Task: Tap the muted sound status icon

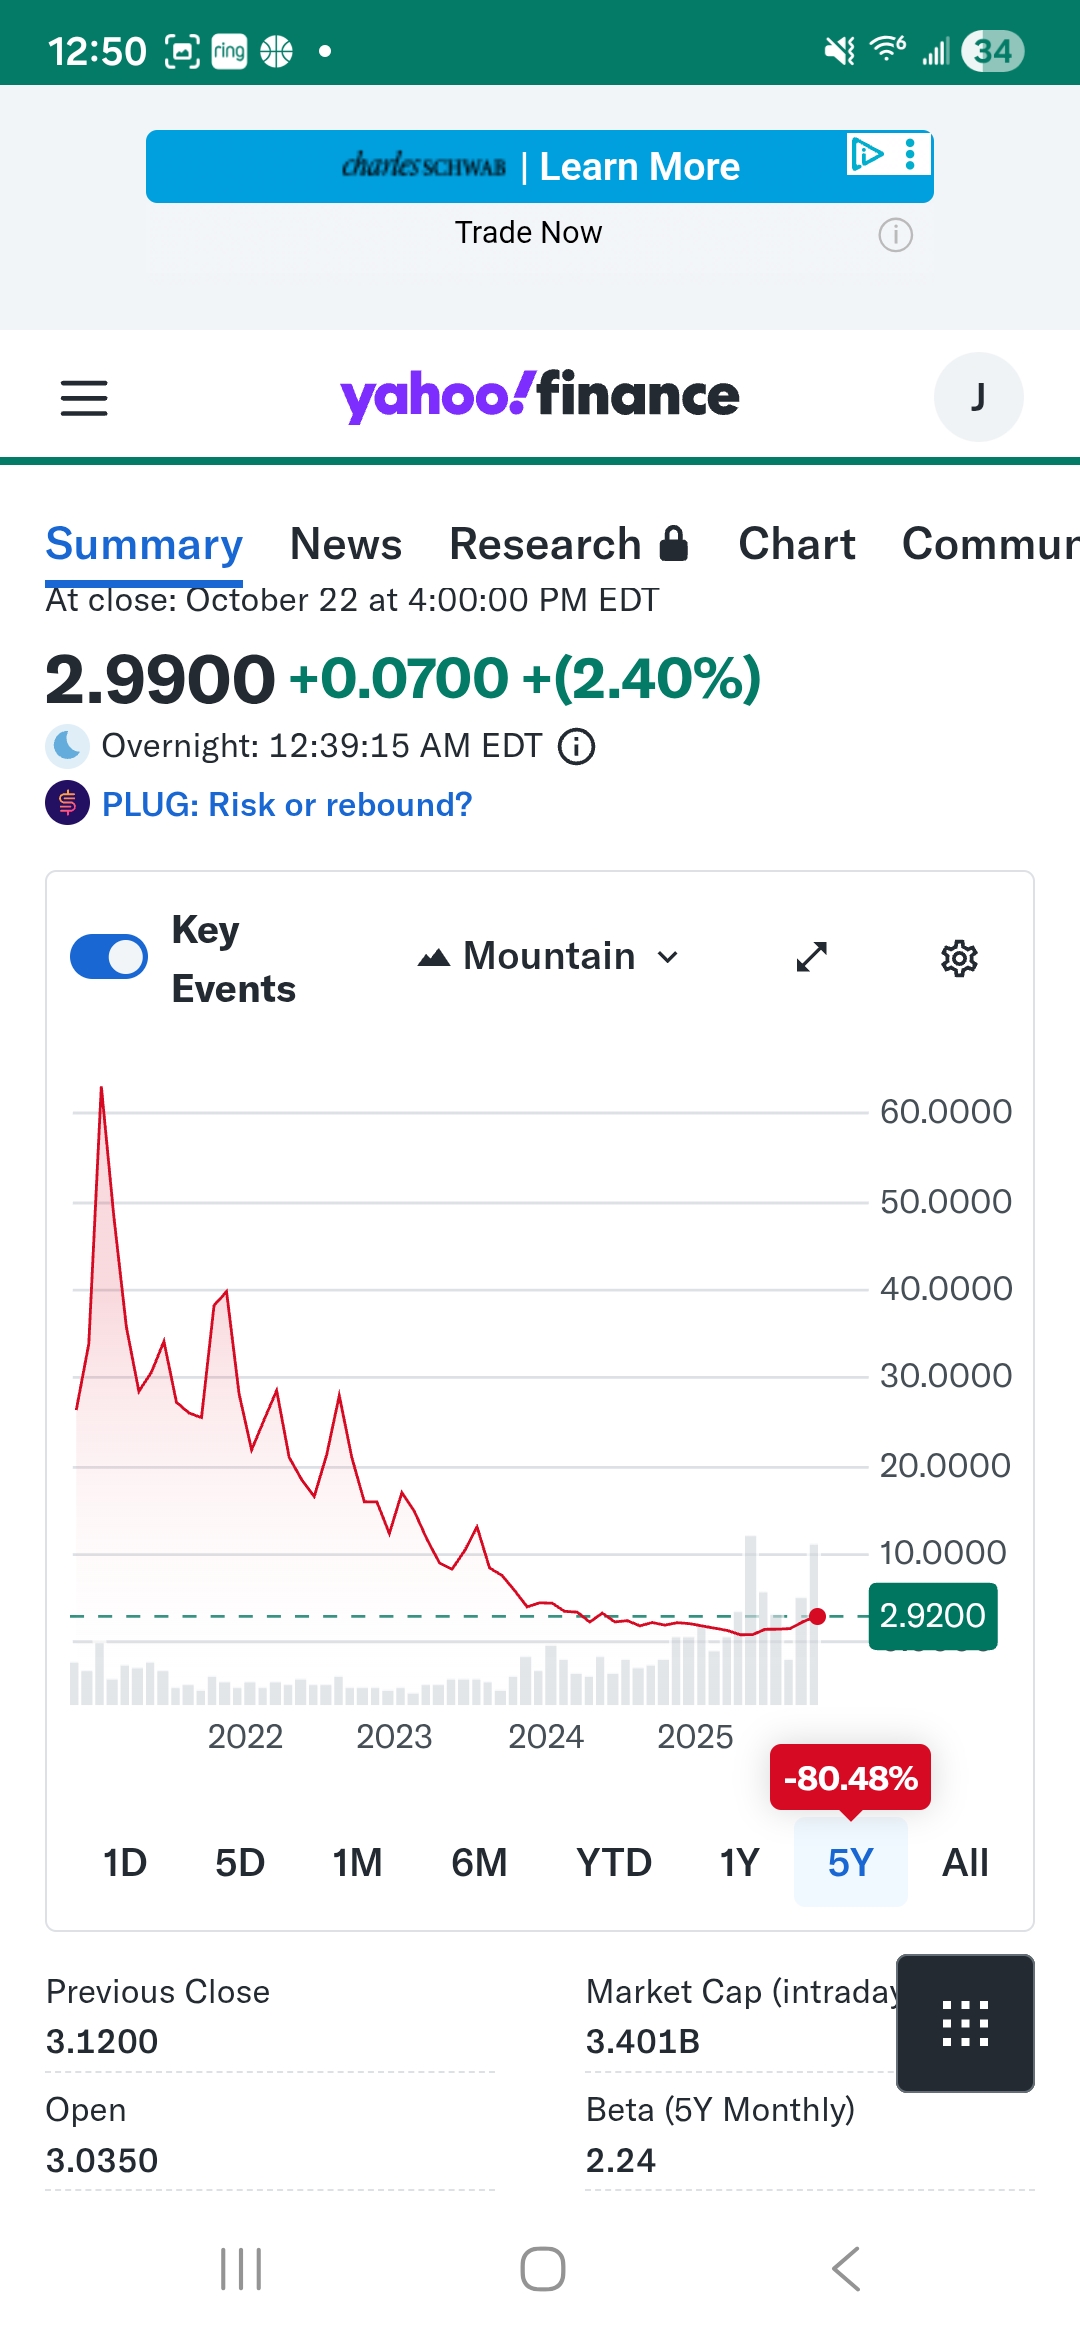Action: coord(839,51)
